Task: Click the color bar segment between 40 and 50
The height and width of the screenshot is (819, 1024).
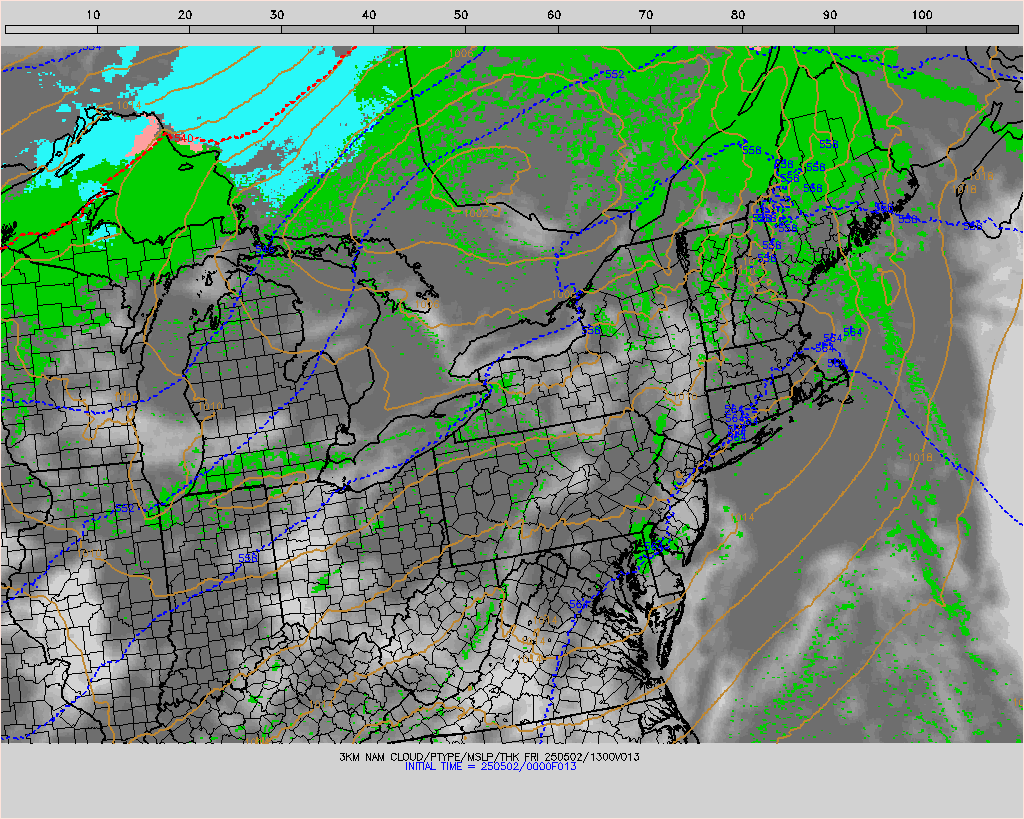Action: pyautogui.click(x=419, y=29)
